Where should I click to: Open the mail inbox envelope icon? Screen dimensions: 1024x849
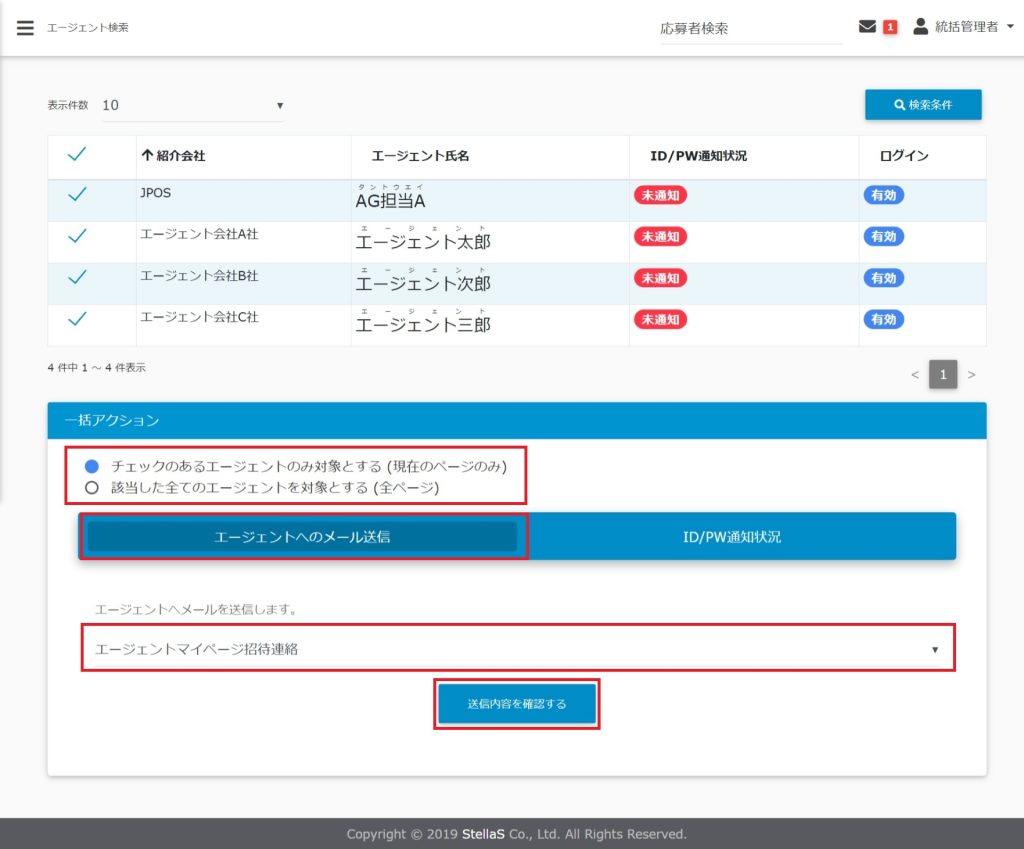point(867,27)
